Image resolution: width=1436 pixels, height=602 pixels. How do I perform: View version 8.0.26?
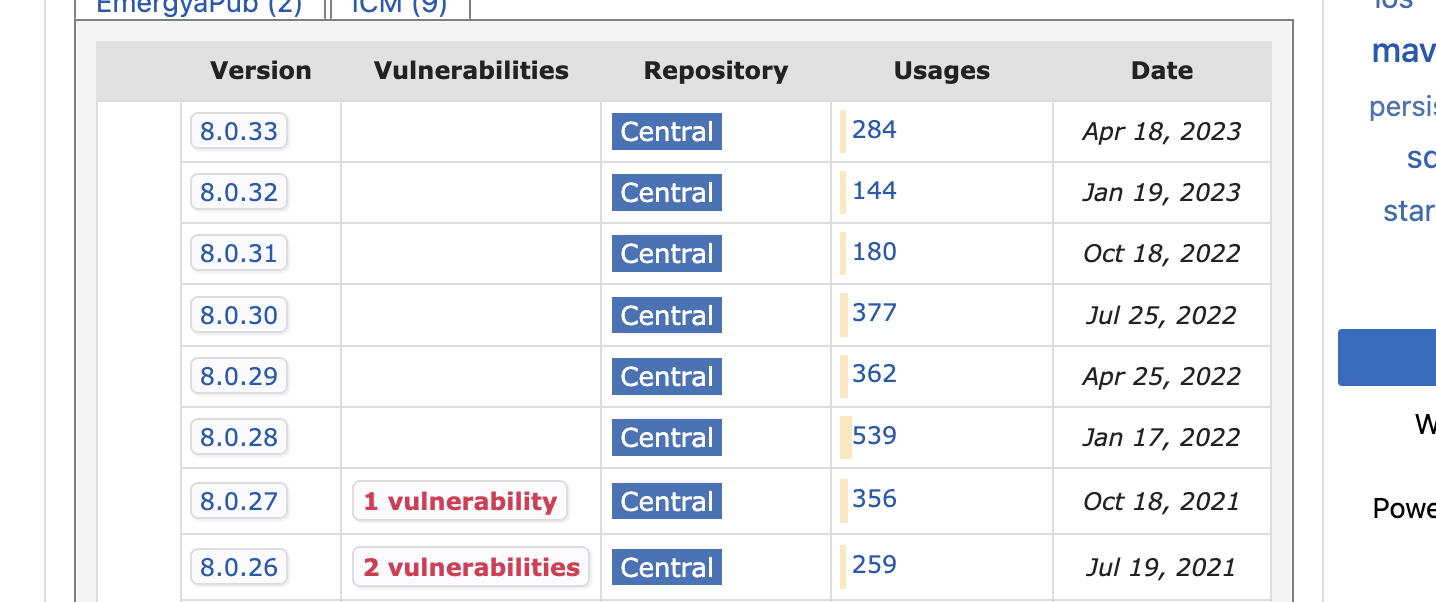238,567
